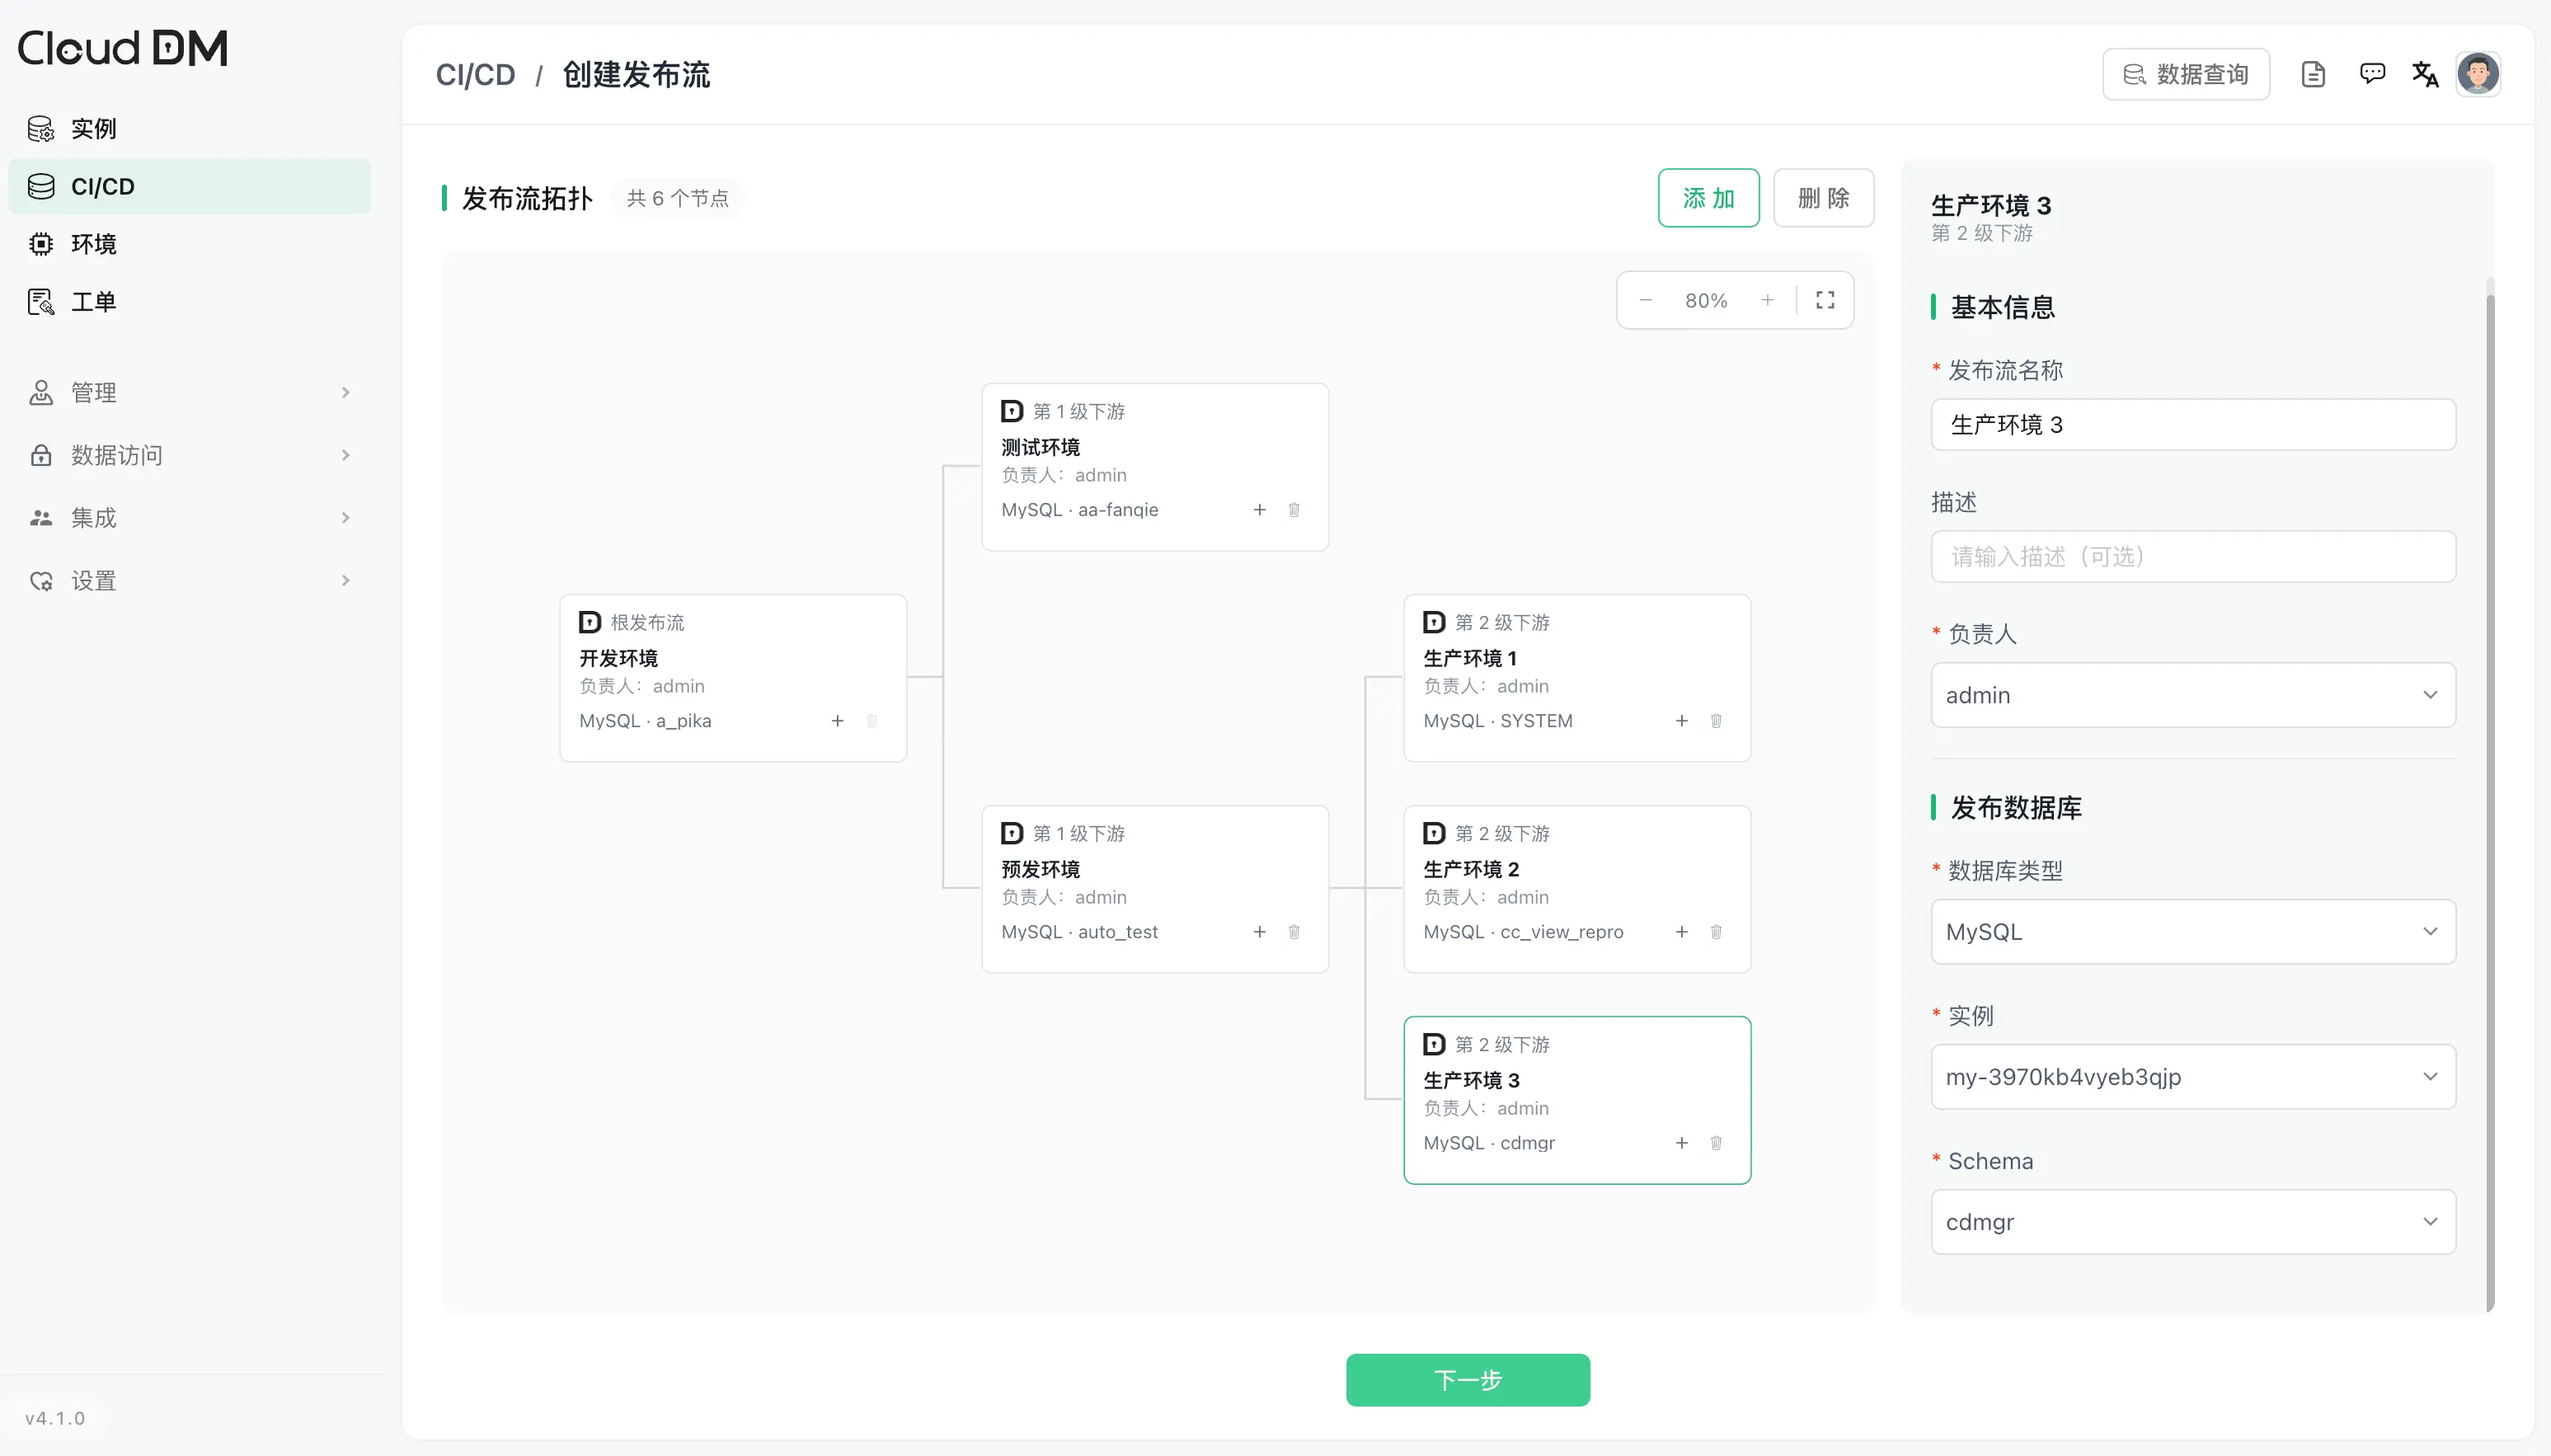Click the user avatar in header
The image size is (2551, 1456).
[2478, 74]
